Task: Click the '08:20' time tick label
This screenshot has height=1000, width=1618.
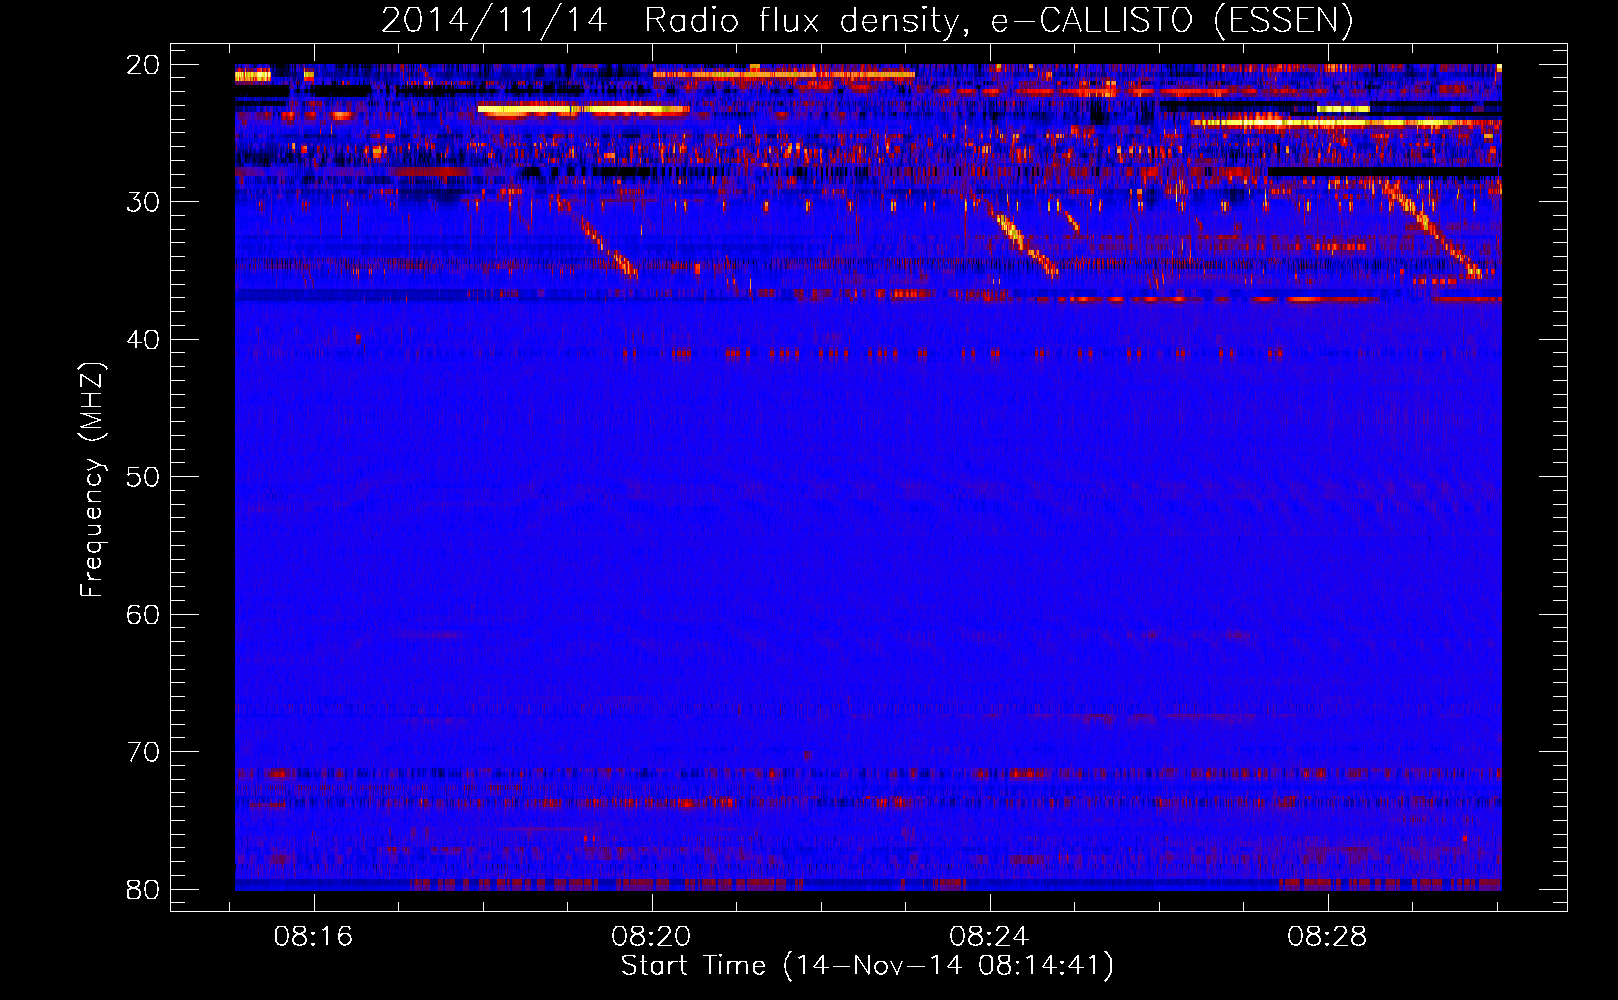Action: 652,937
